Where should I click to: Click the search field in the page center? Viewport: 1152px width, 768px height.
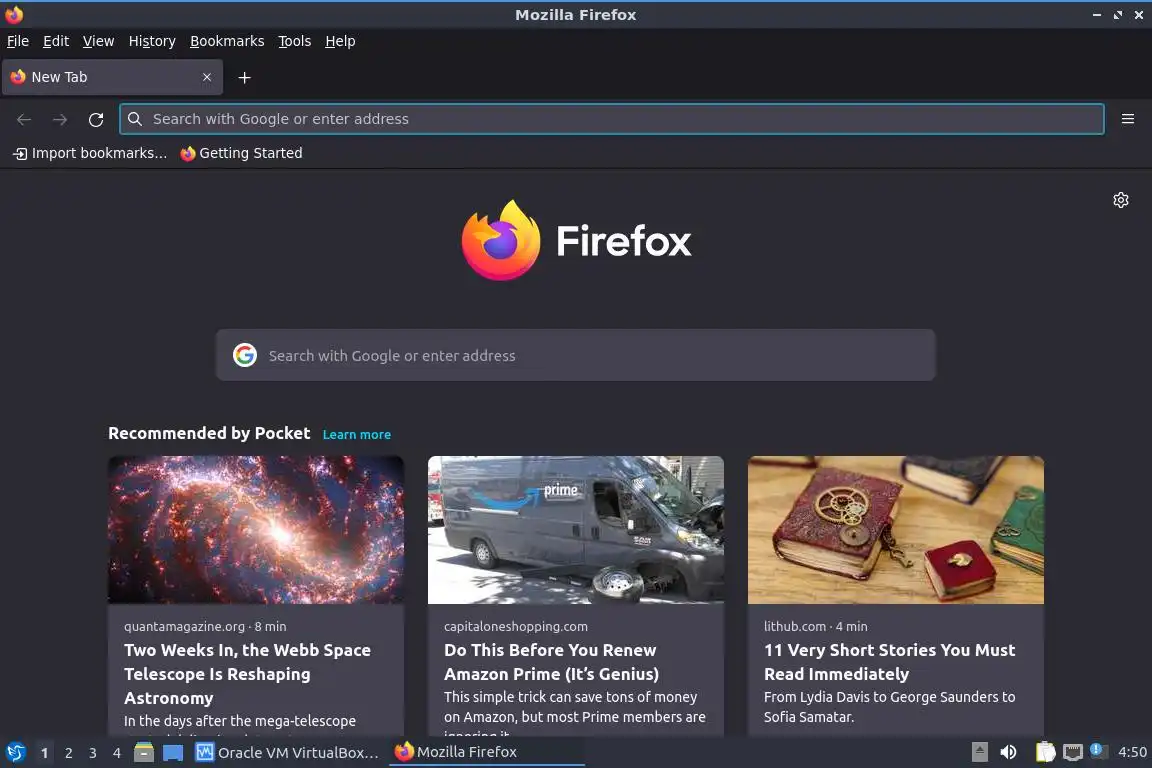tap(575, 355)
